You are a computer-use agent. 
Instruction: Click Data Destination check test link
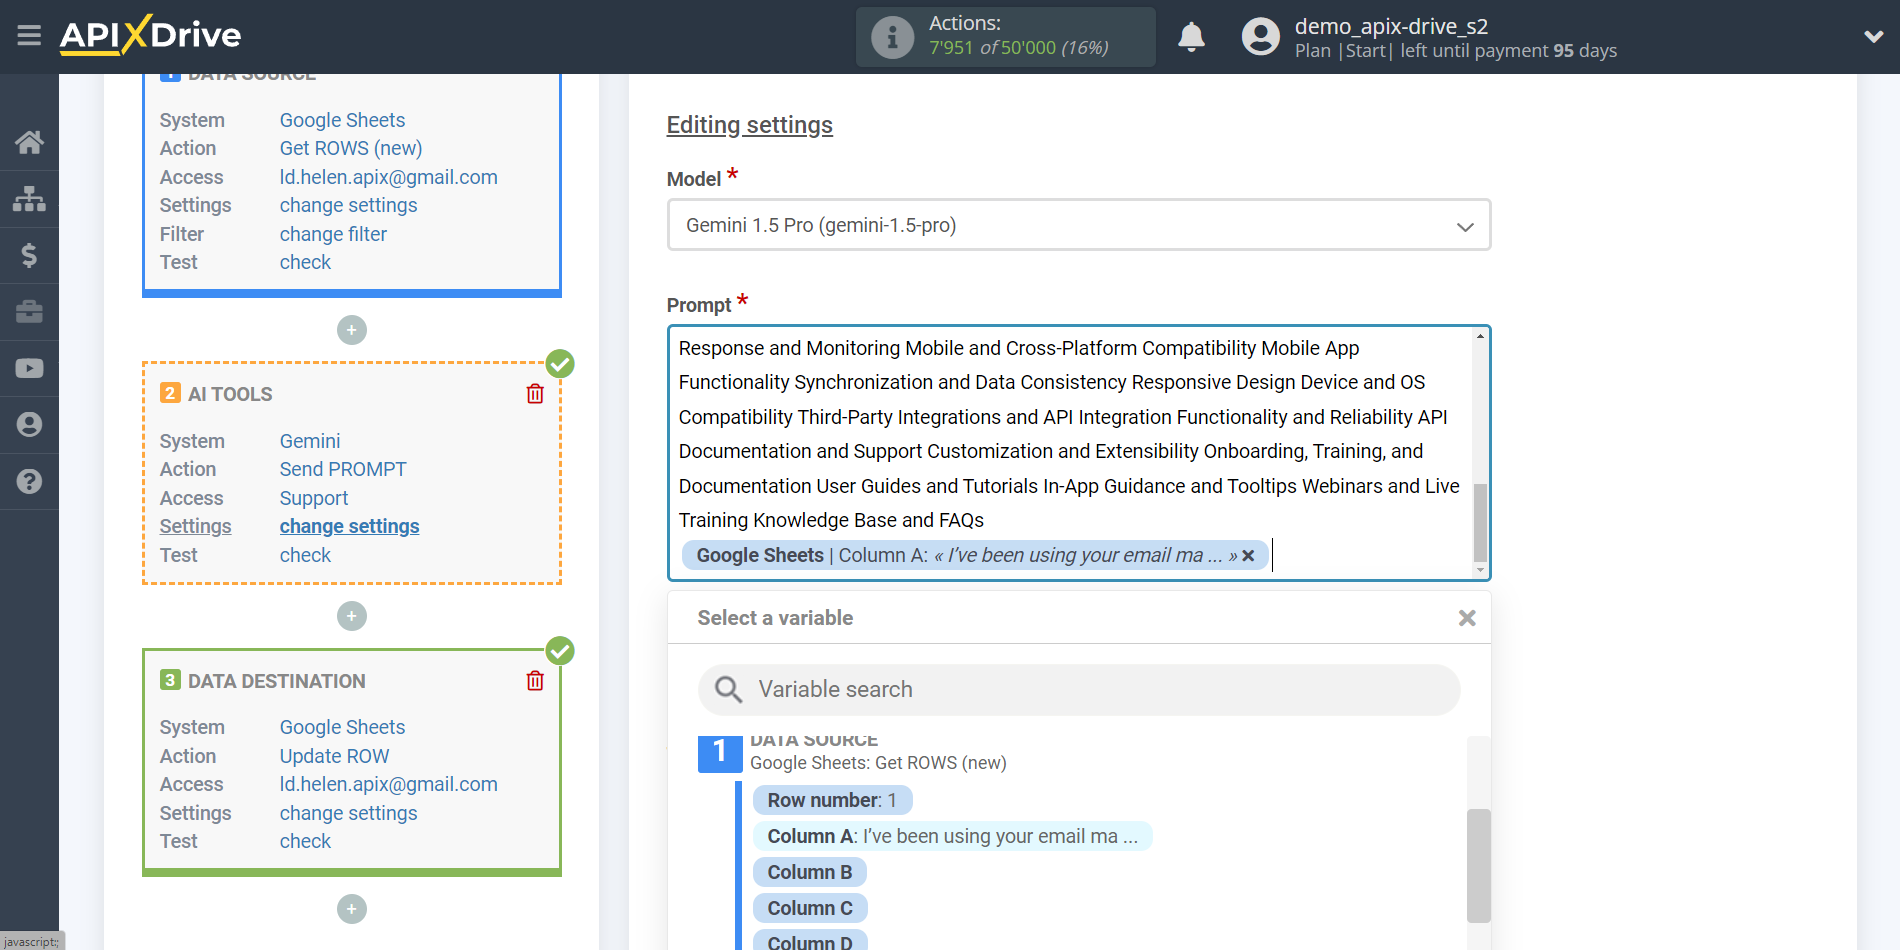click(x=305, y=841)
